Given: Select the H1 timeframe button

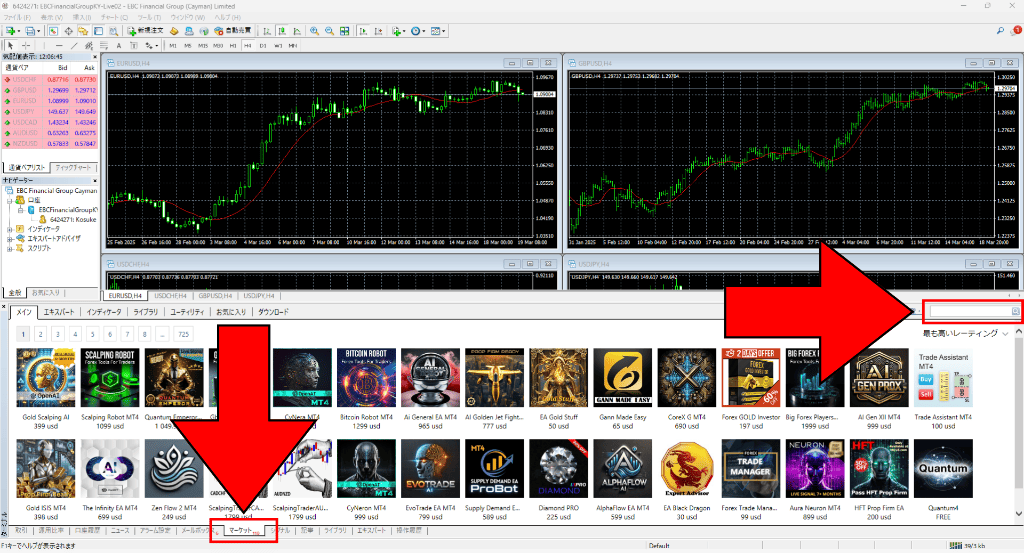Looking at the screenshot, I should point(233,46).
